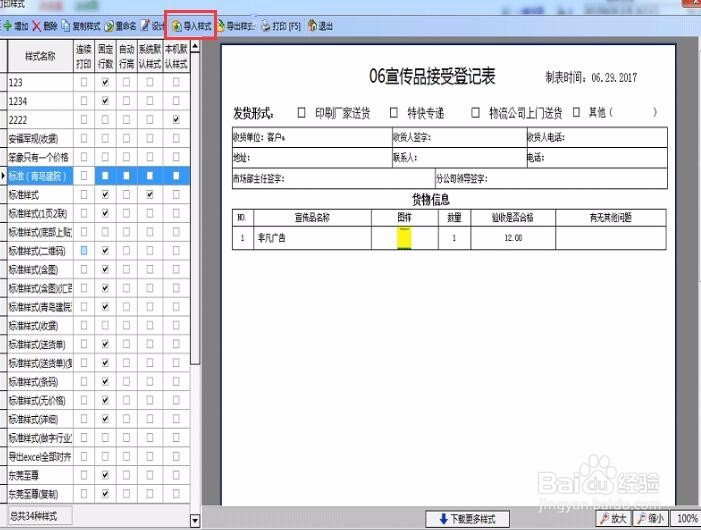
Task: Select the 标准样式(二维码) style row
Action: (x=40, y=251)
